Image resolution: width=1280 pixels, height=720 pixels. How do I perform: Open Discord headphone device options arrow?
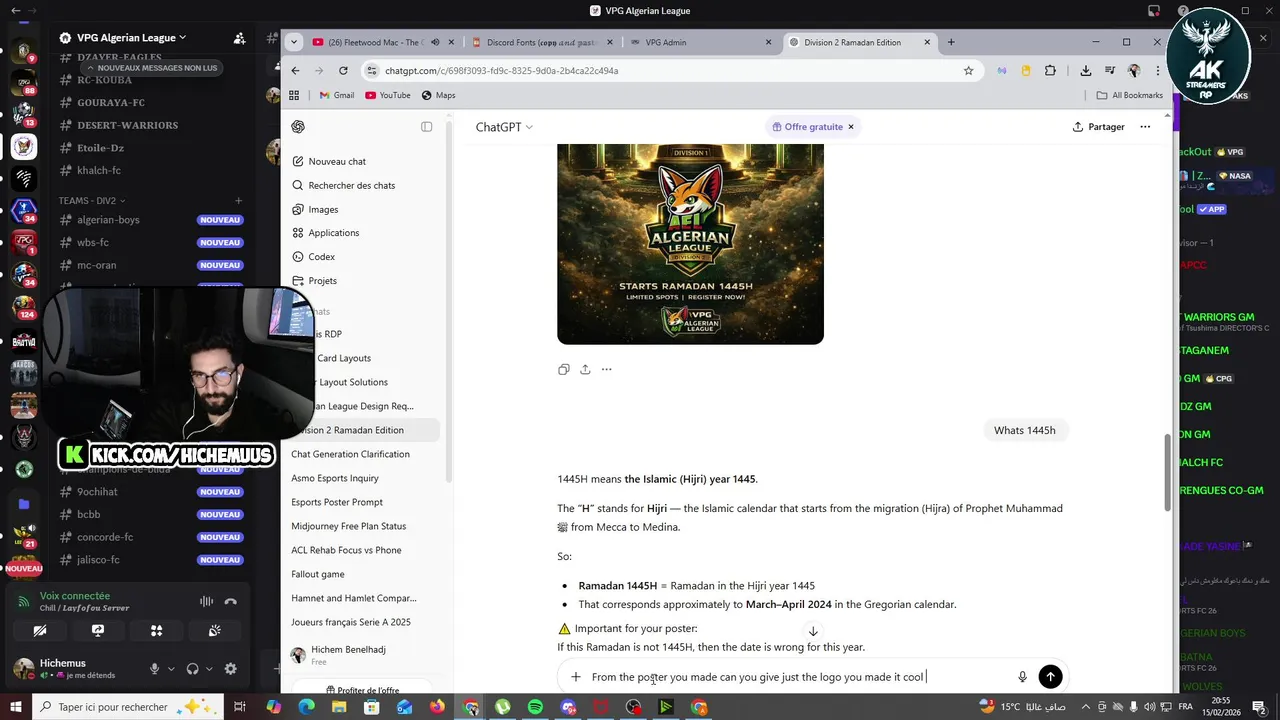(209, 669)
